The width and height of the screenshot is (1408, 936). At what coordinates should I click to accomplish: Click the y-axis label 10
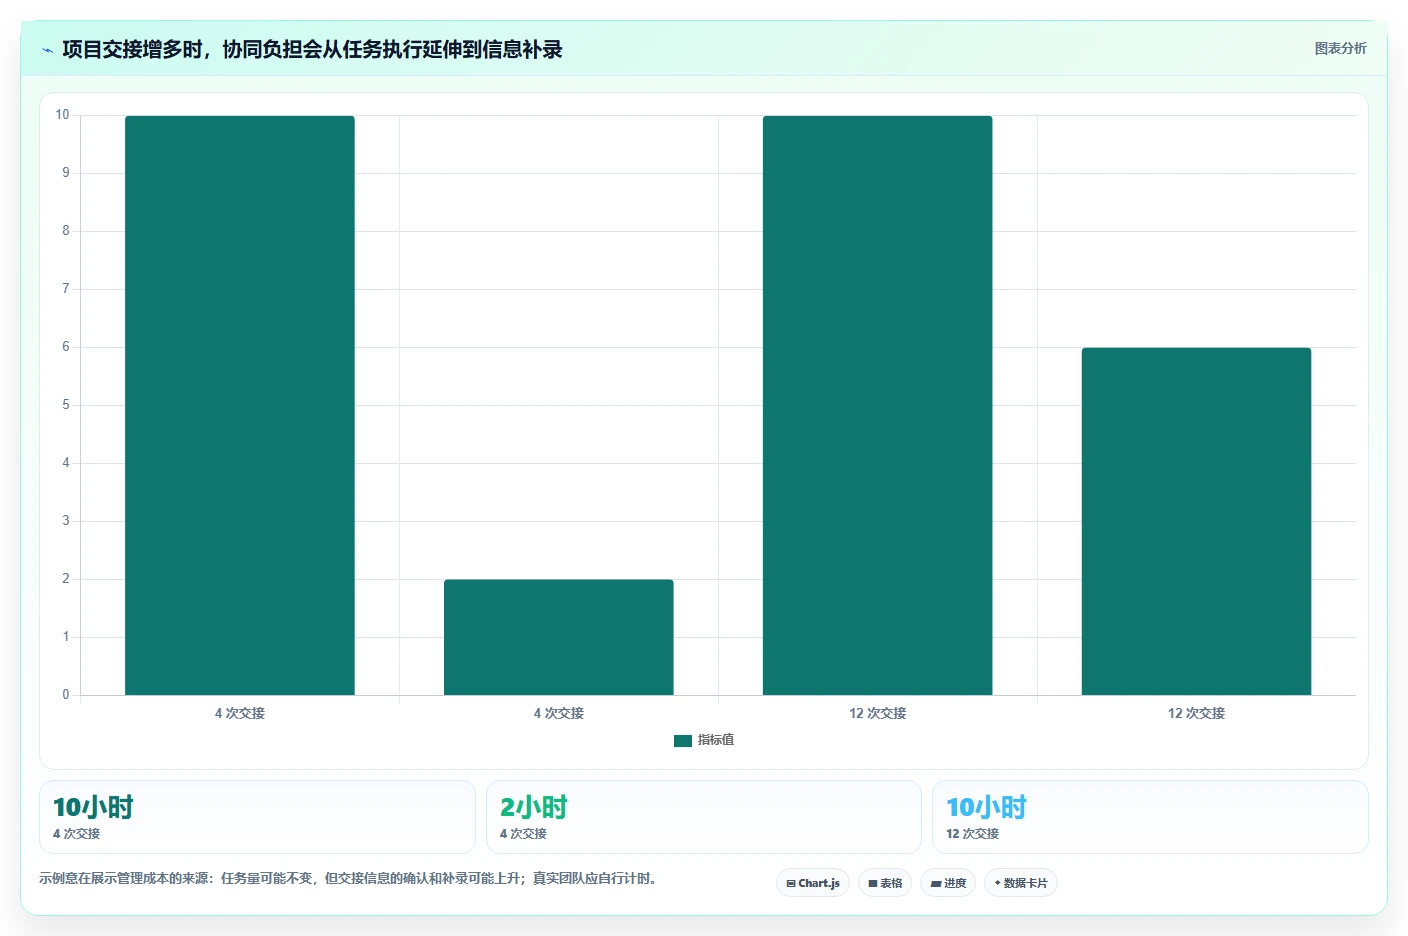click(x=62, y=115)
